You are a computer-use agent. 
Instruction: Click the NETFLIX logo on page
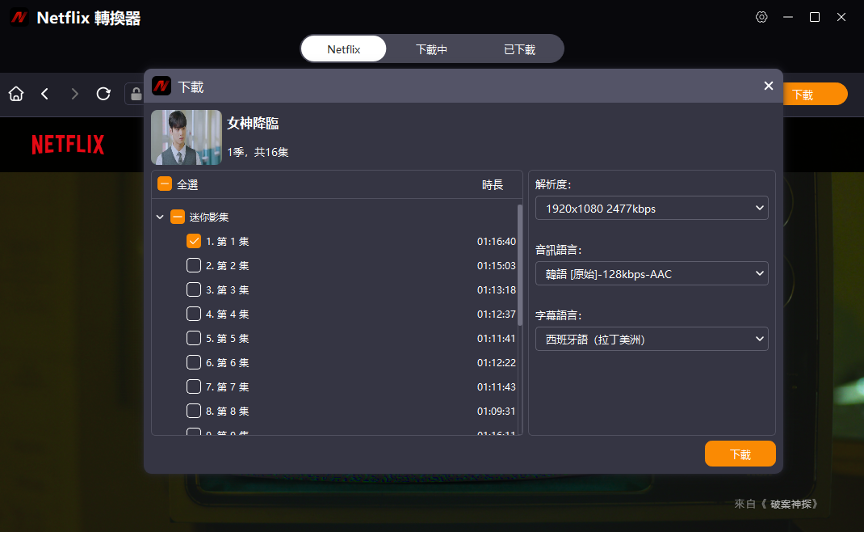(x=68, y=145)
